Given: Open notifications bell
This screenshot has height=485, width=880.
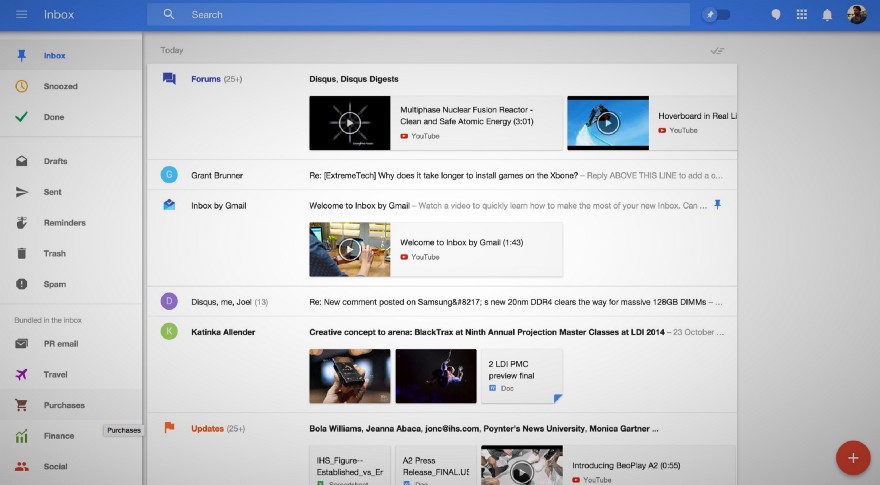Looking at the screenshot, I should point(827,15).
